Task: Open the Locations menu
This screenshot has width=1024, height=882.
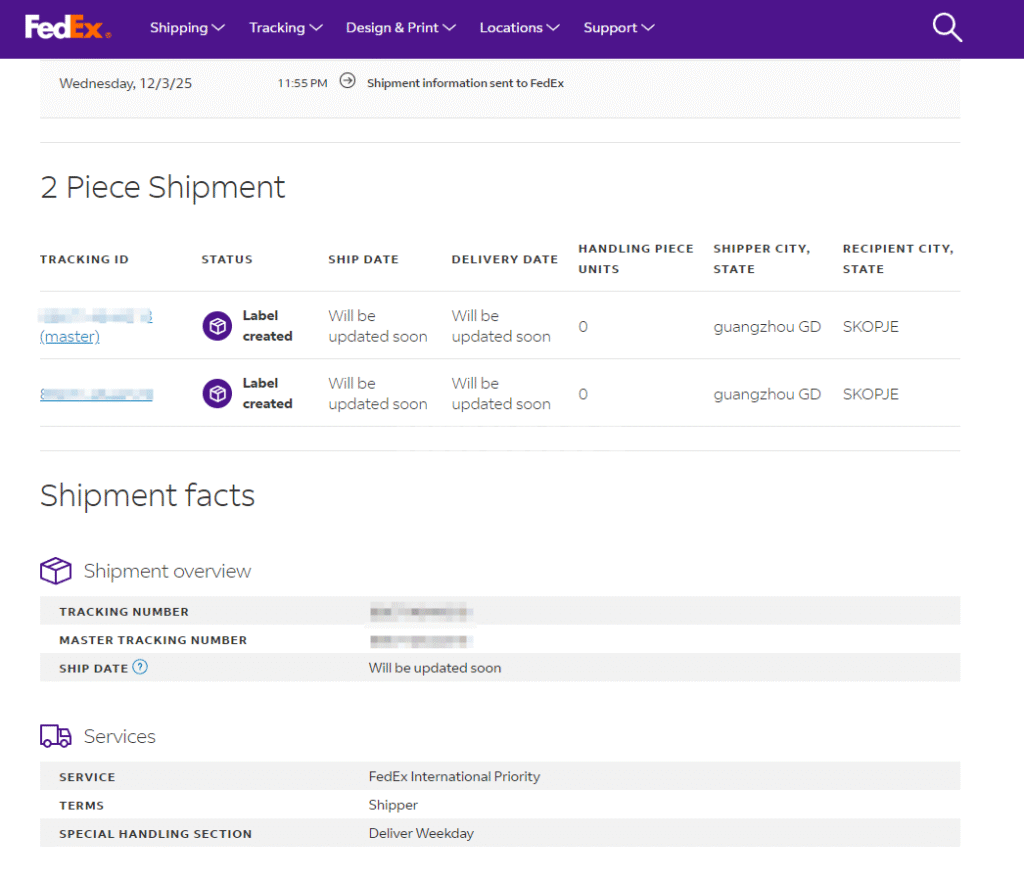Action: (x=519, y=28)
